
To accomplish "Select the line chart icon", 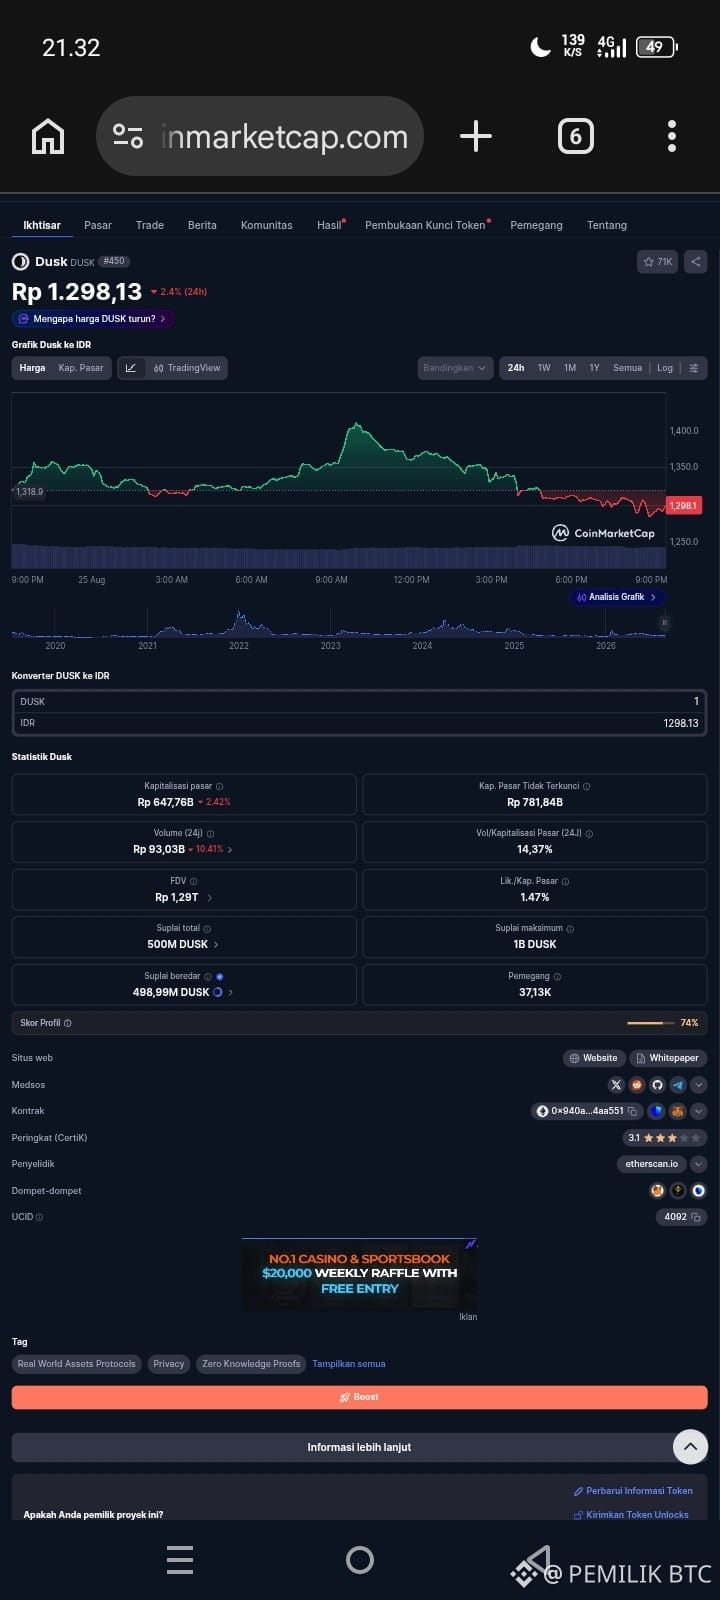I will 131,368.
